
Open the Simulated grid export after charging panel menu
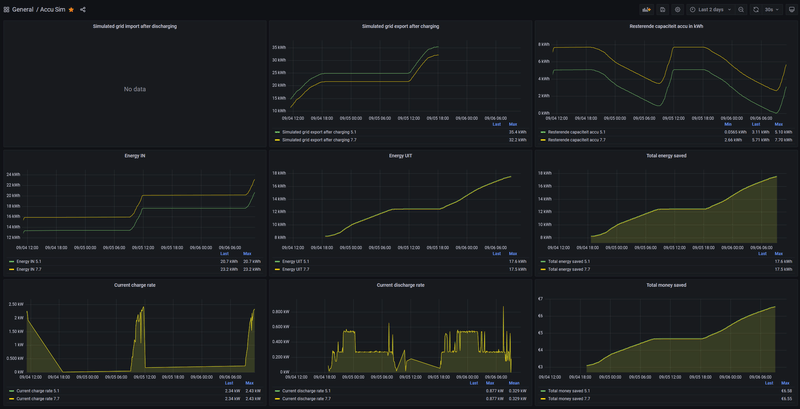pos(401,26)
